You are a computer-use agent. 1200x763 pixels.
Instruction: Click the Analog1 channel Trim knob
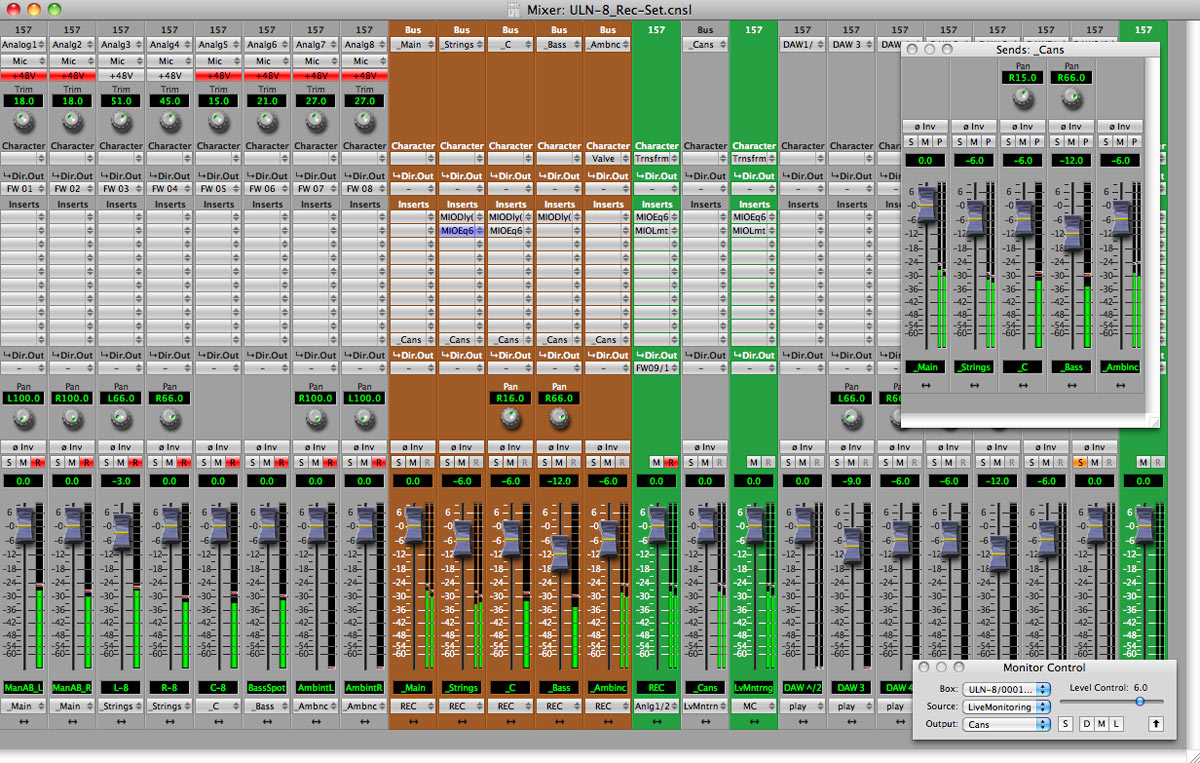(x=24, y=121)
